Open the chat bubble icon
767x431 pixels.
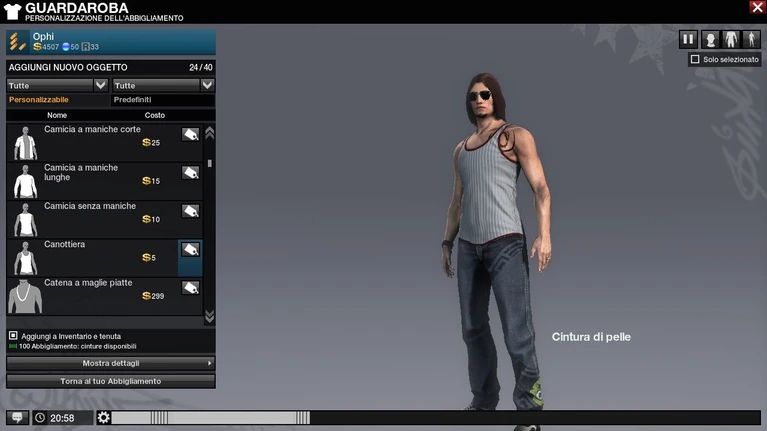click(x=17, y=418)
